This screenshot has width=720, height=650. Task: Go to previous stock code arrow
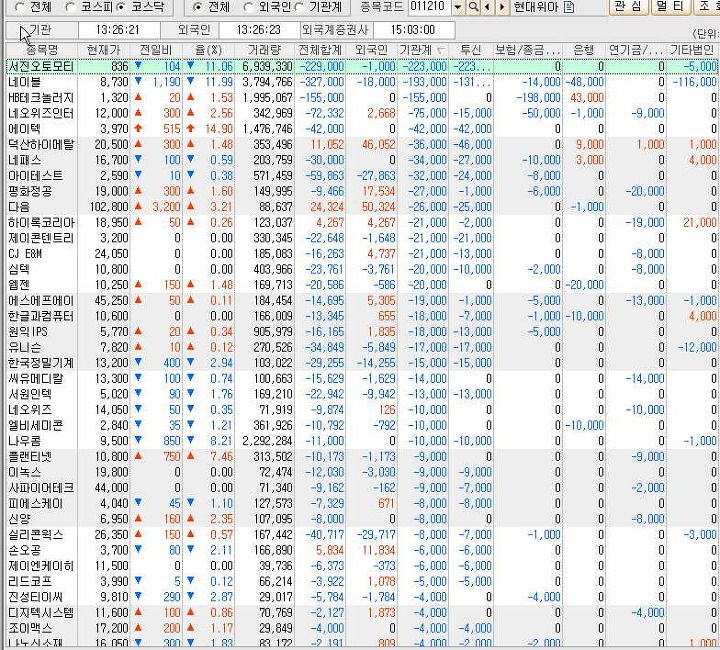click(x=487, y=7)
